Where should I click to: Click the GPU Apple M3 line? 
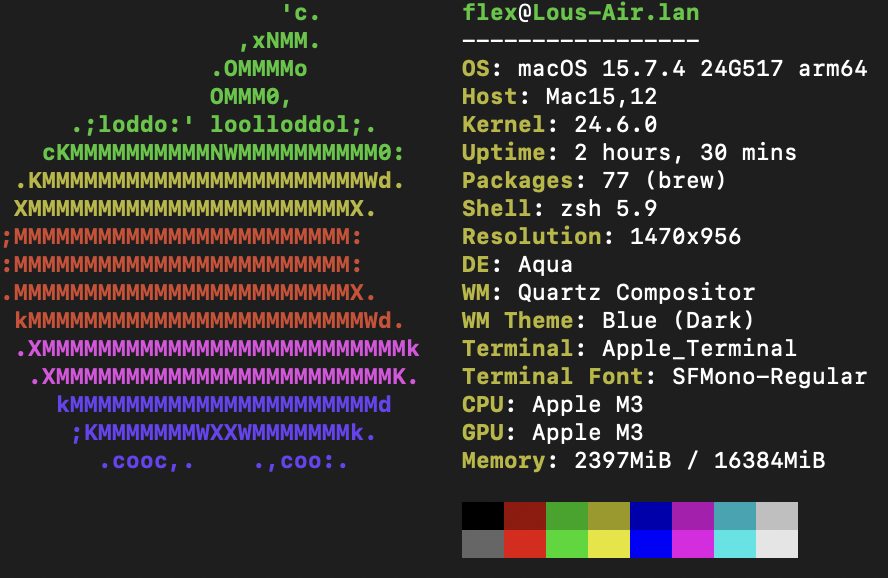[553, 433]
